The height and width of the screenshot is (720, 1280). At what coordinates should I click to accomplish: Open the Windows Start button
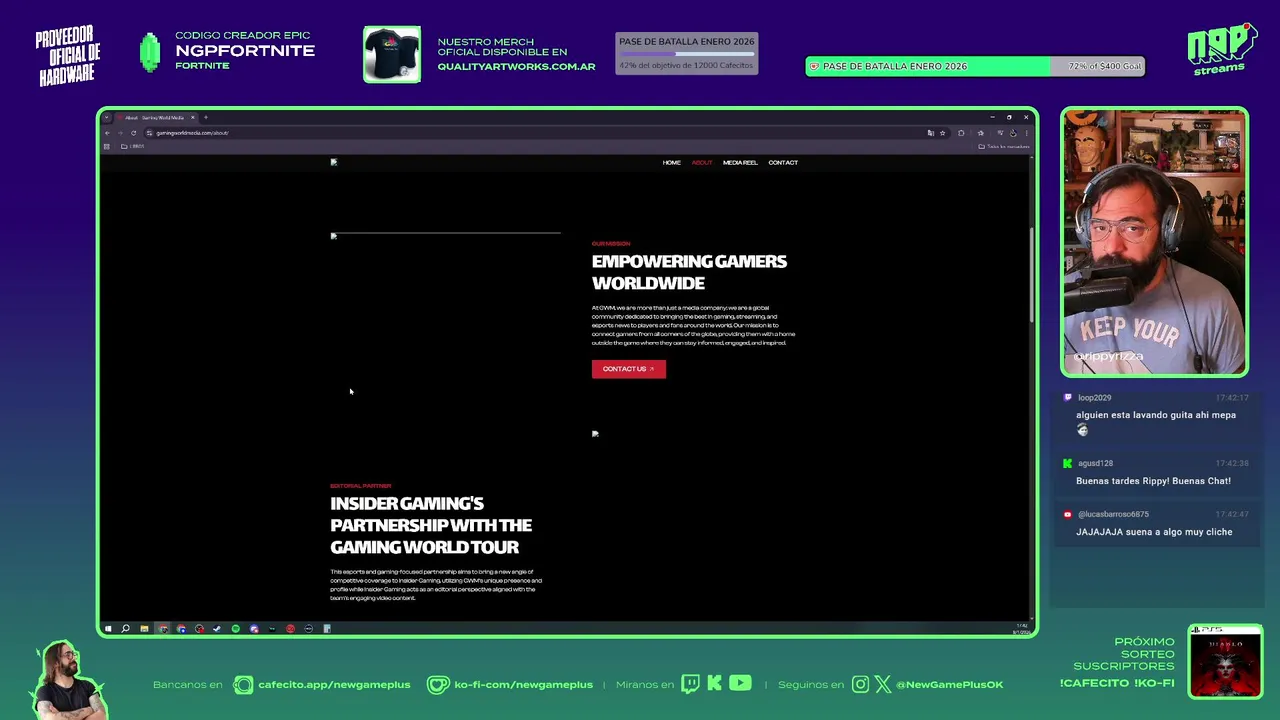tap(108, 629)
